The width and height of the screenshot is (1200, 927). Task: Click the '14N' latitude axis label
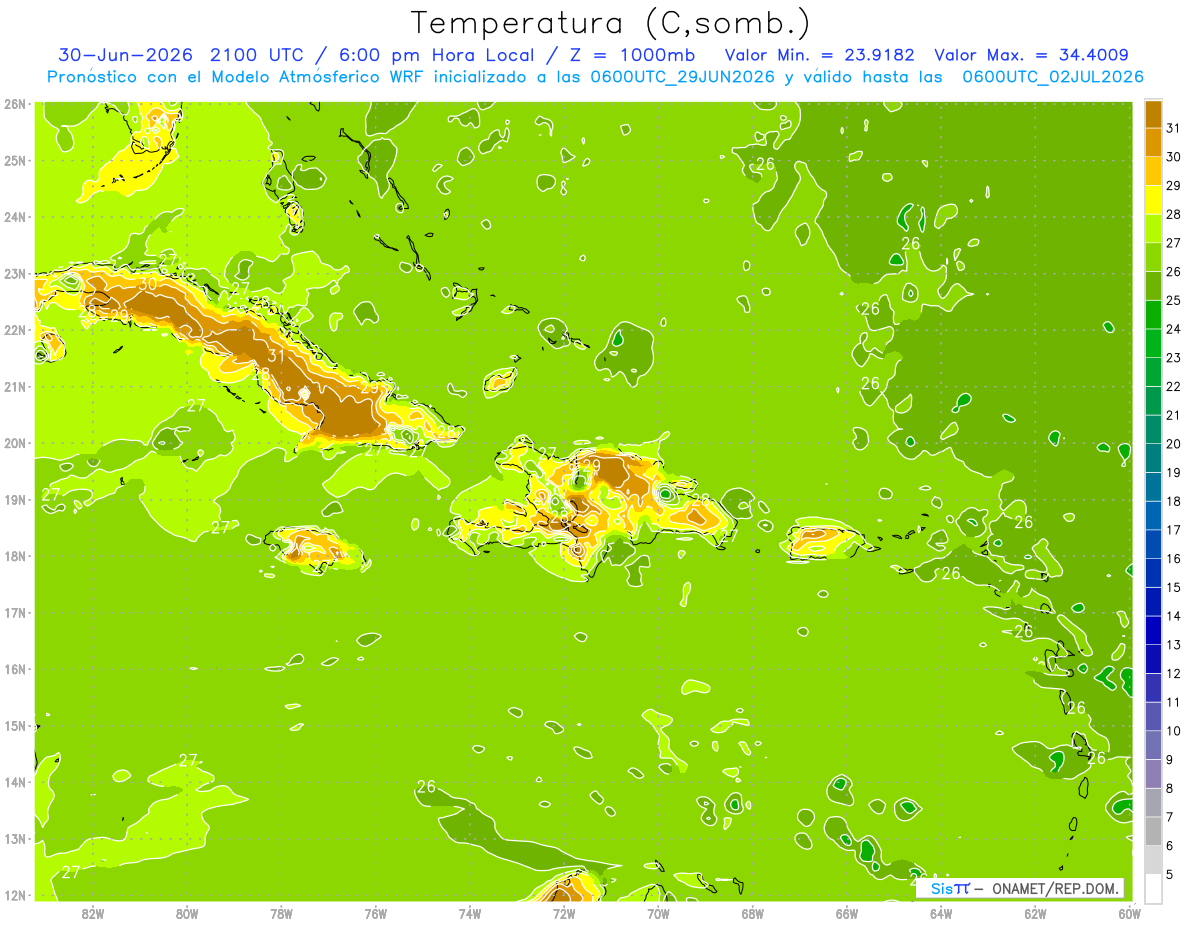coord(15,782)
